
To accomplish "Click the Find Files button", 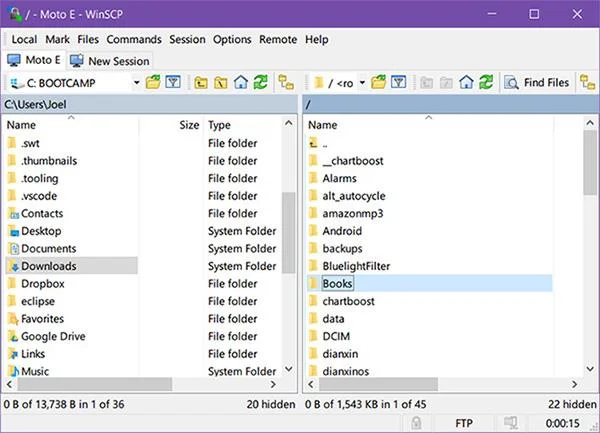I will (536, 82).
